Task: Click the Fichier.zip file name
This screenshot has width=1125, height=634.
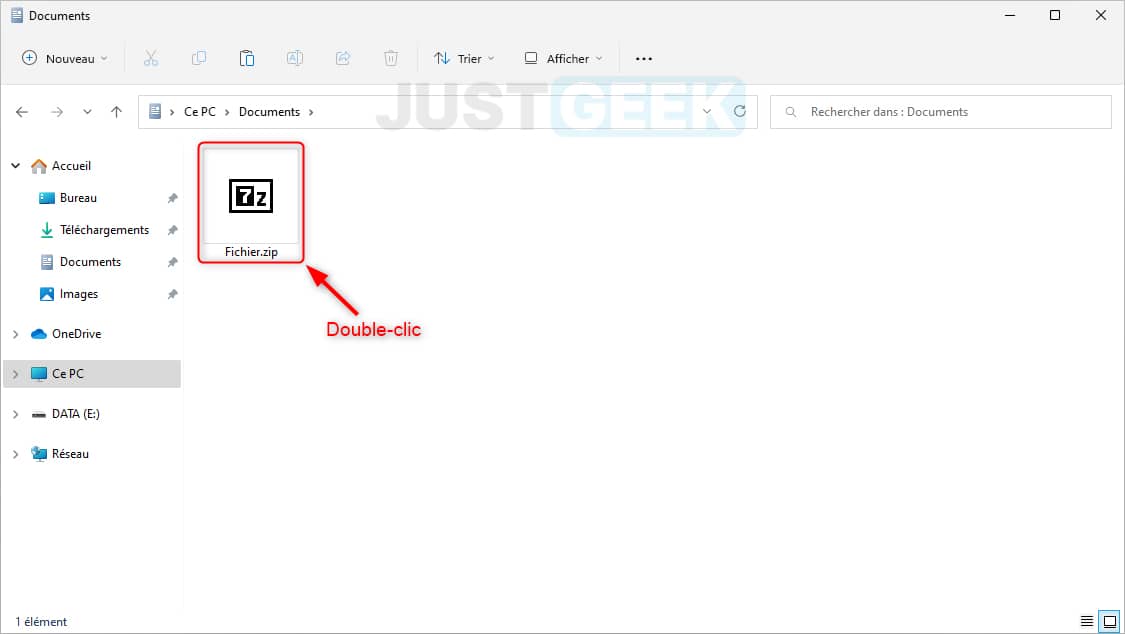Action: (x=251, y=252)
